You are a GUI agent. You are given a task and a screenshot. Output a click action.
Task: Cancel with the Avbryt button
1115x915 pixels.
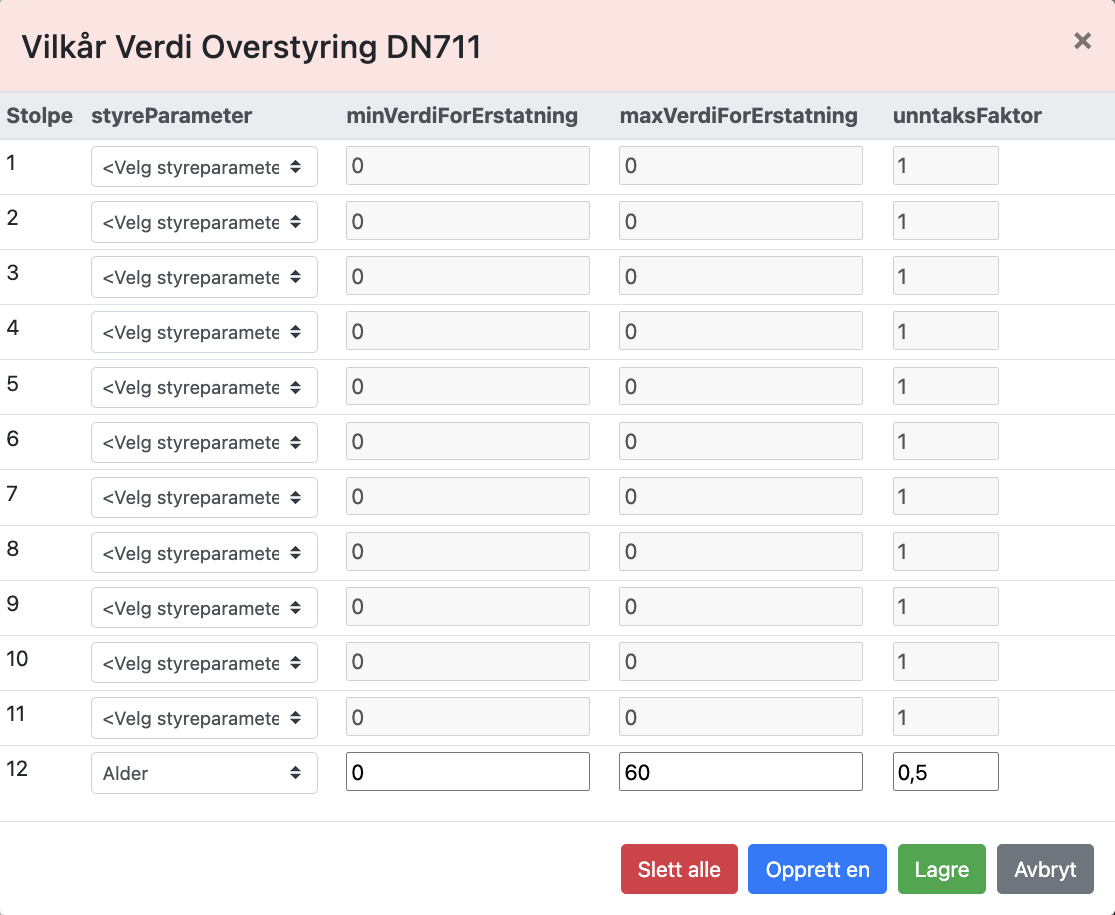(1045, 869)
